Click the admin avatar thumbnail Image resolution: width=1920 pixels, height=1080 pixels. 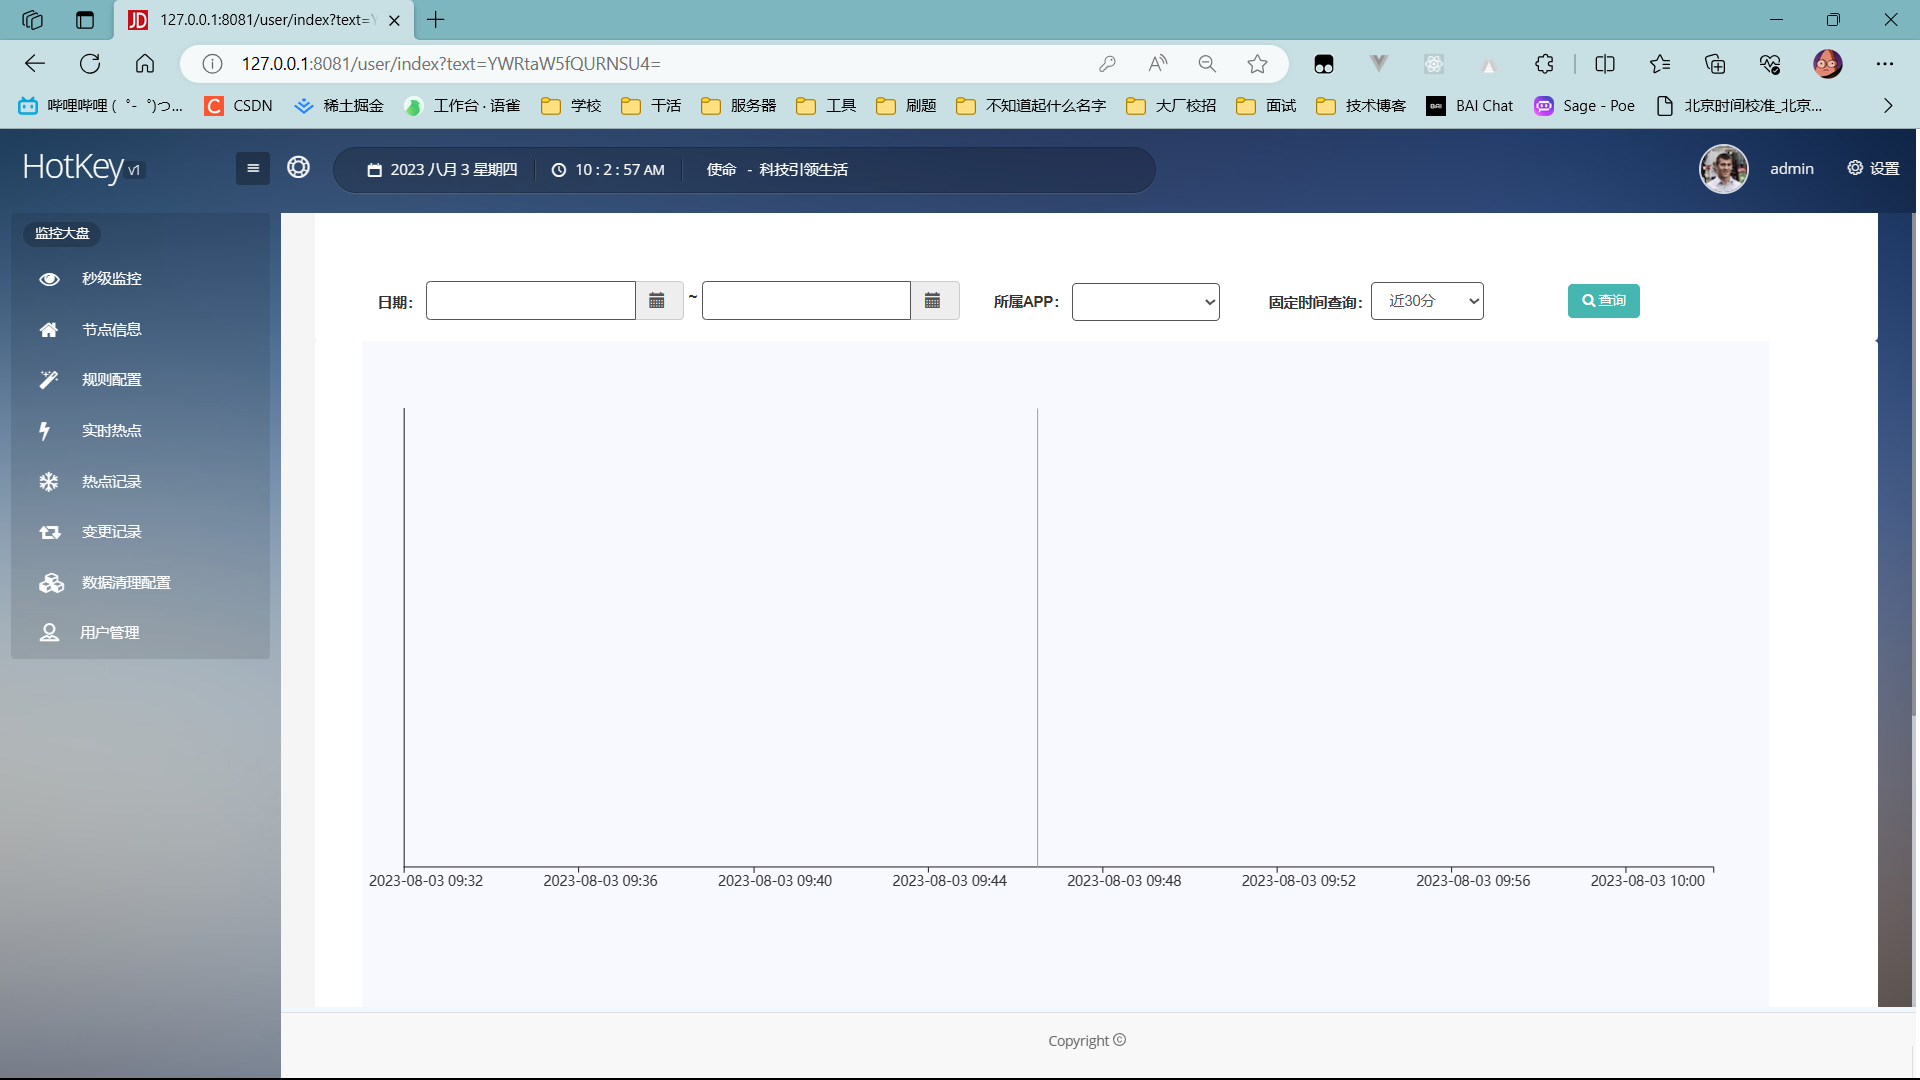click(1723, 169)
